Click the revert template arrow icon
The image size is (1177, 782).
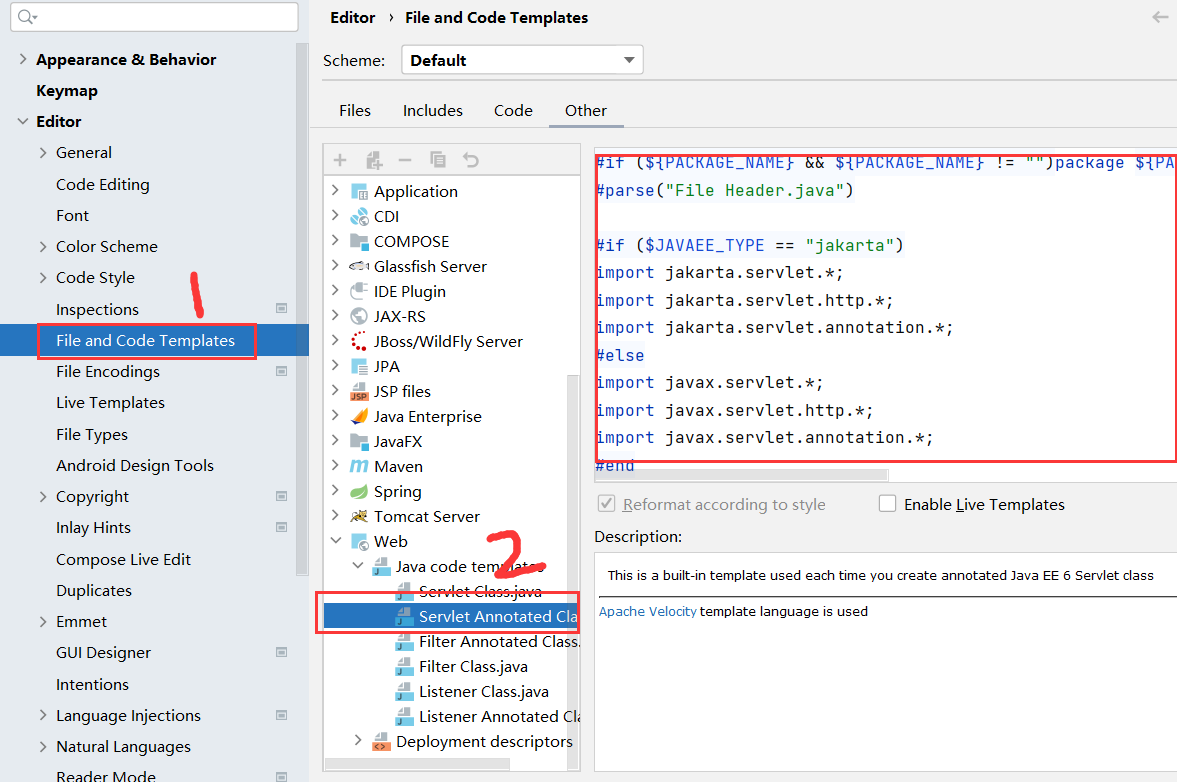[471, 160]
